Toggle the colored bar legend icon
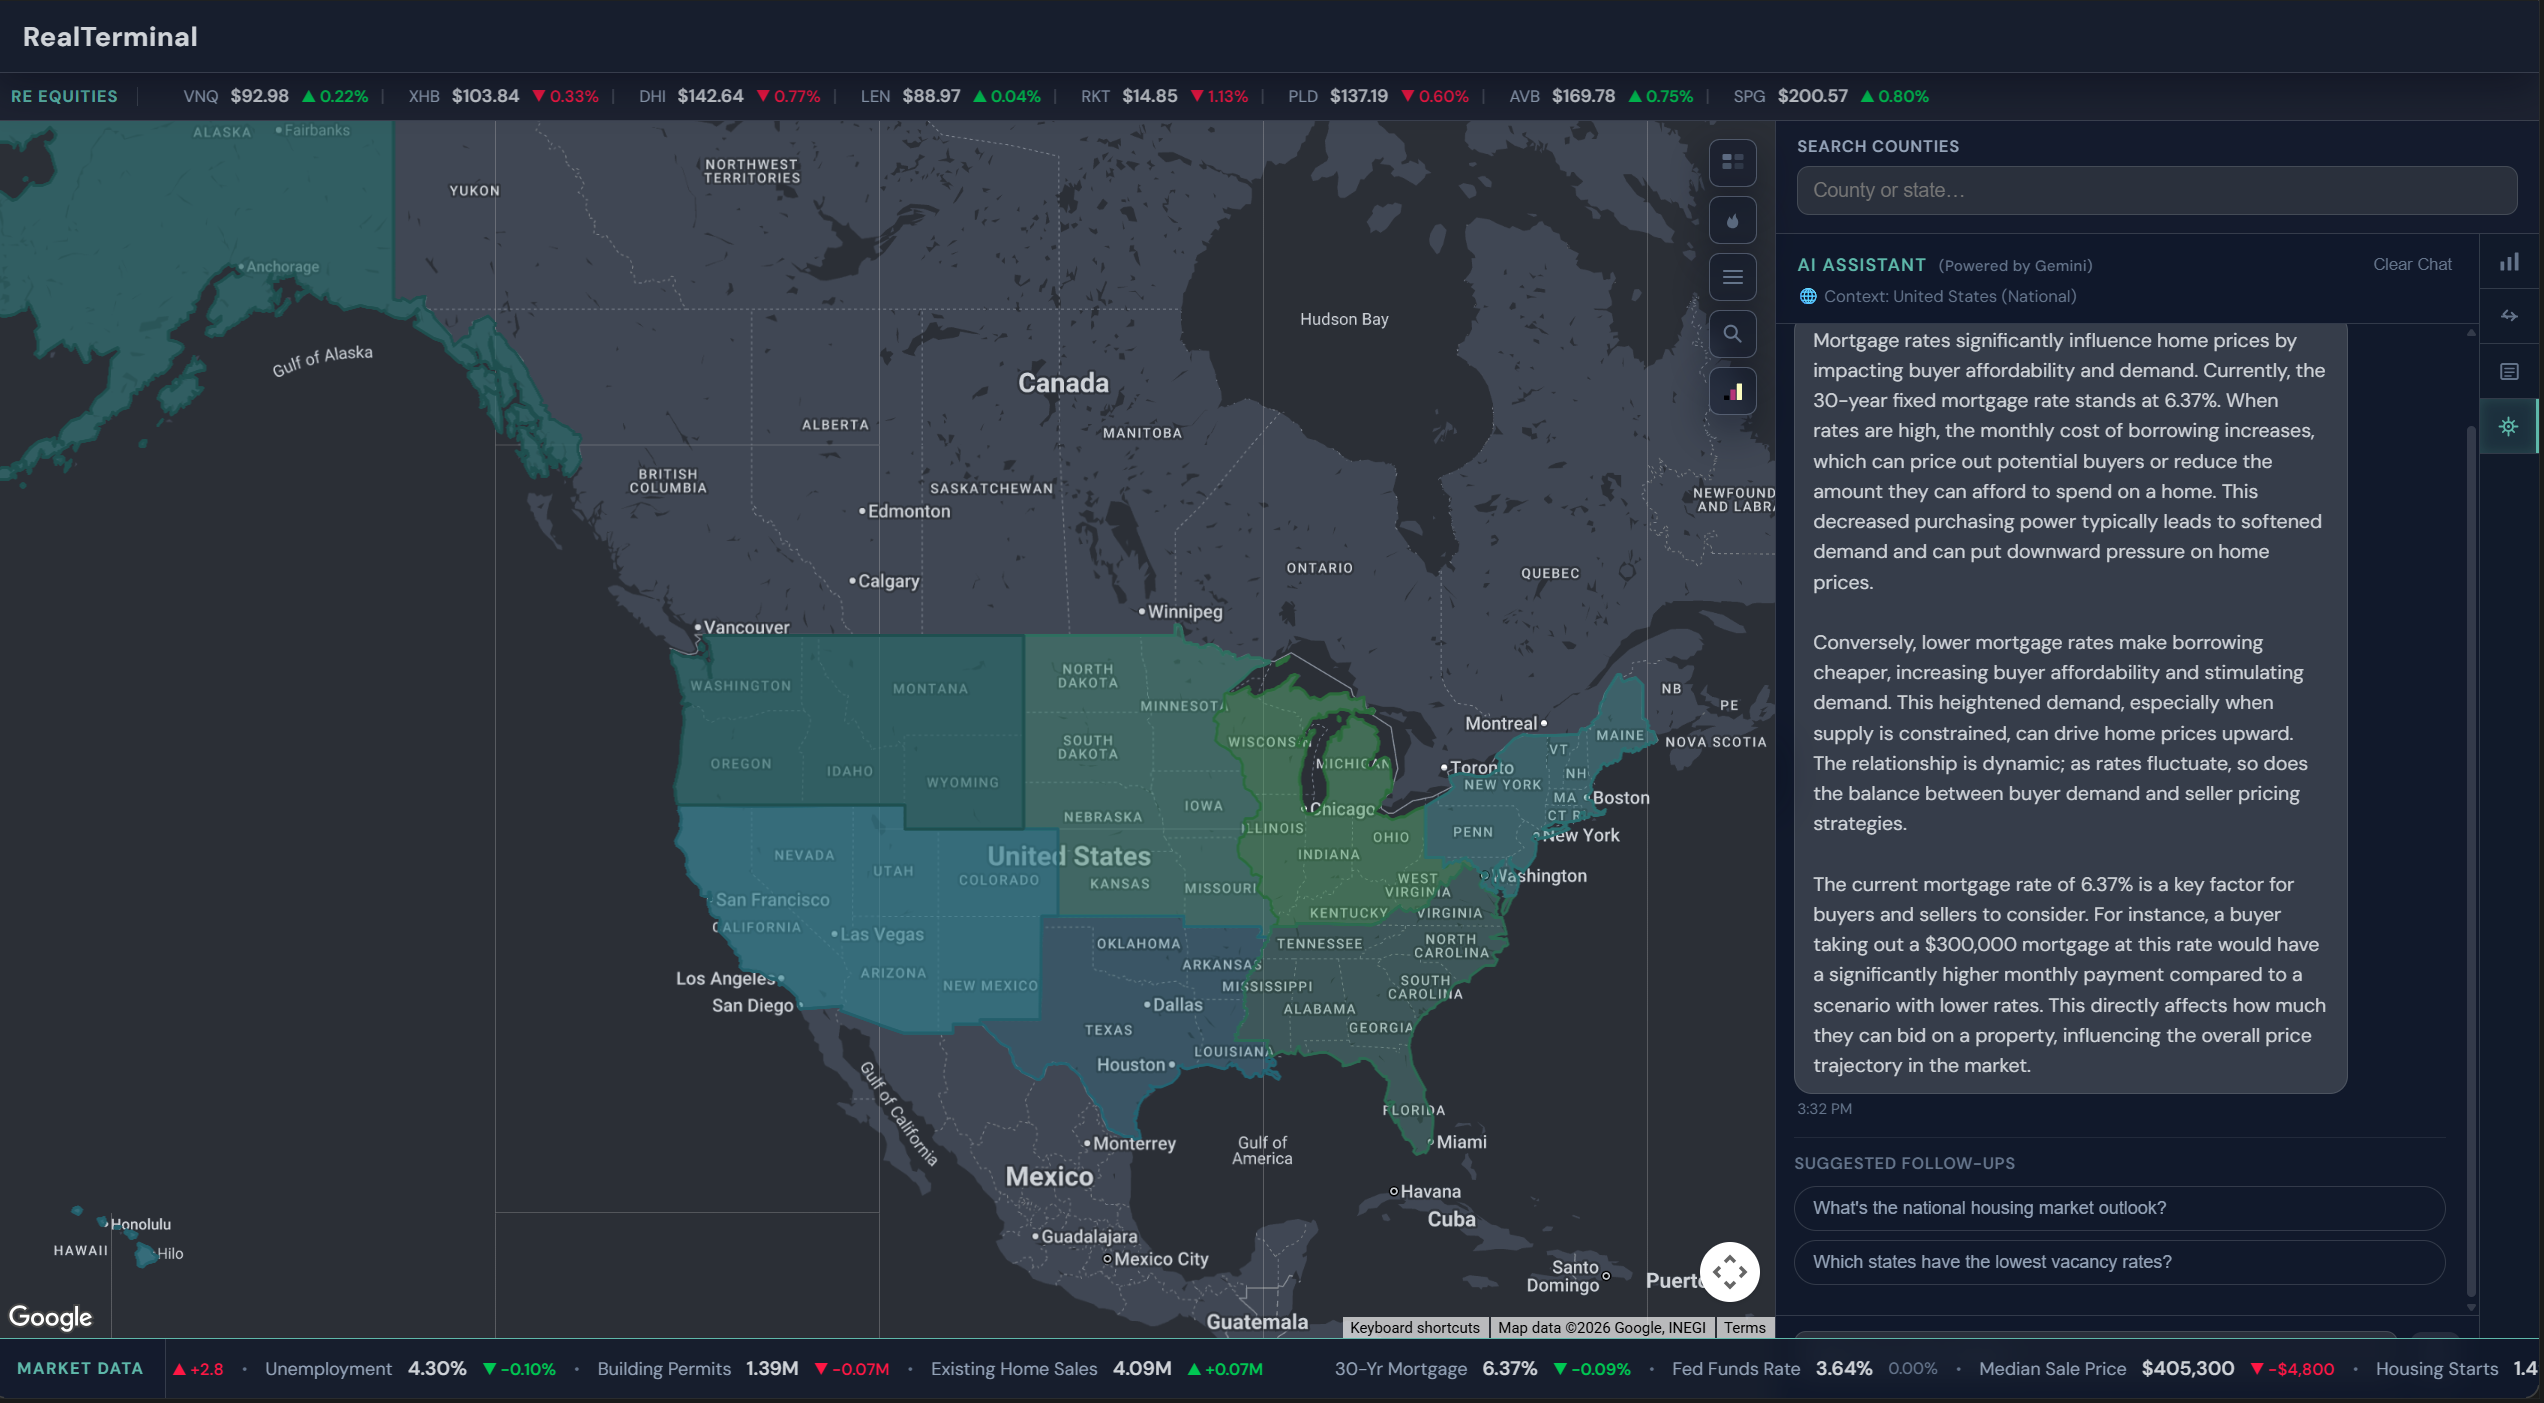Screen dimensions: 2544x1403 pos(1732,391)
